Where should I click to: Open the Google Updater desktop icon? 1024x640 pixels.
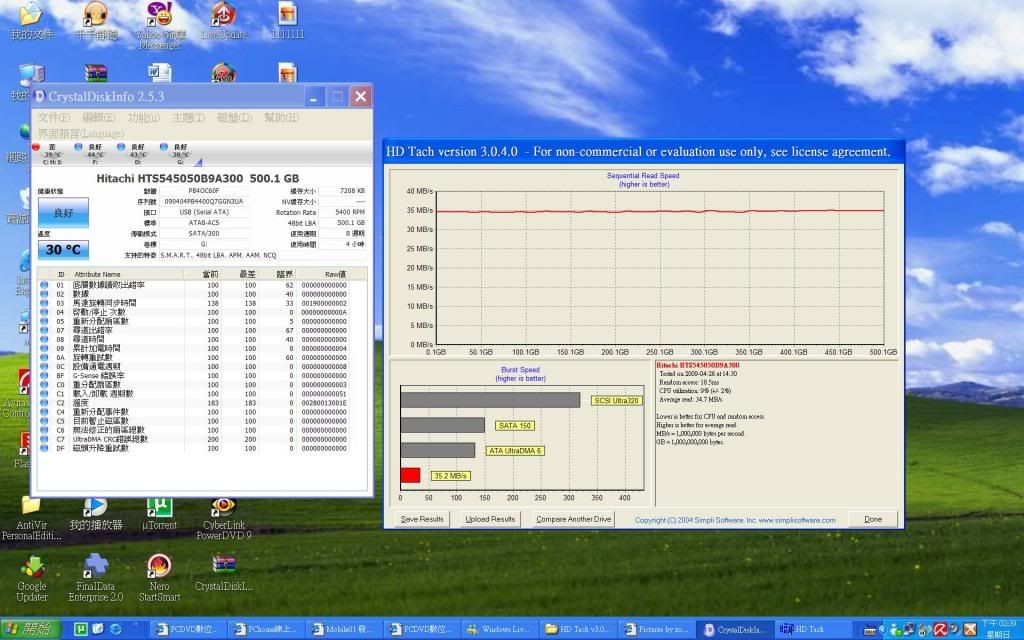coord(31,579)
